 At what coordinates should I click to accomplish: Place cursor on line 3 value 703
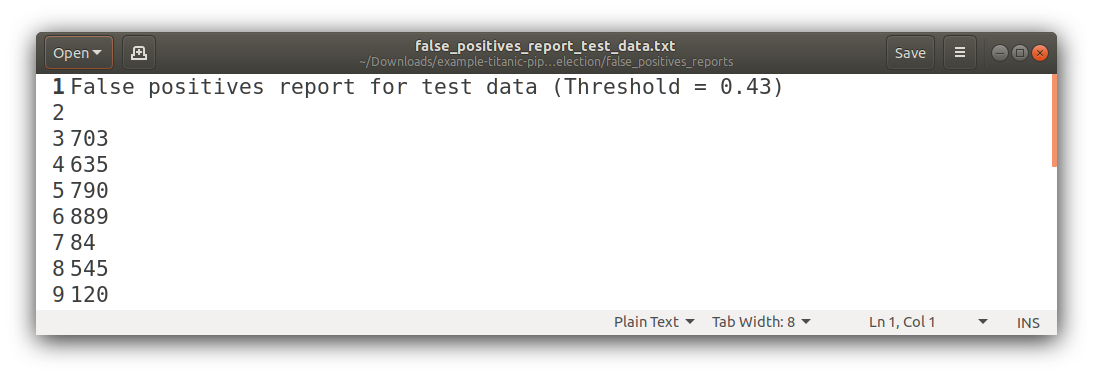click(x=89, y=138)
